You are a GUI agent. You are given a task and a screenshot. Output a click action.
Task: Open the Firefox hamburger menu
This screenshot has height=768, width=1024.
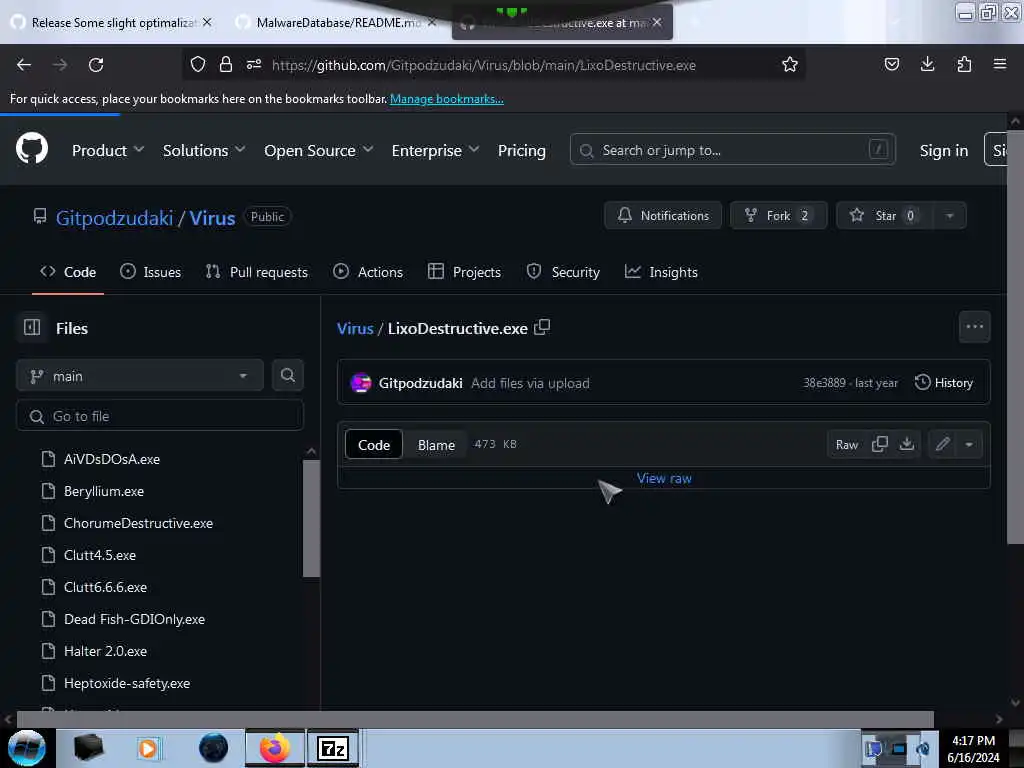coord(999,64)
